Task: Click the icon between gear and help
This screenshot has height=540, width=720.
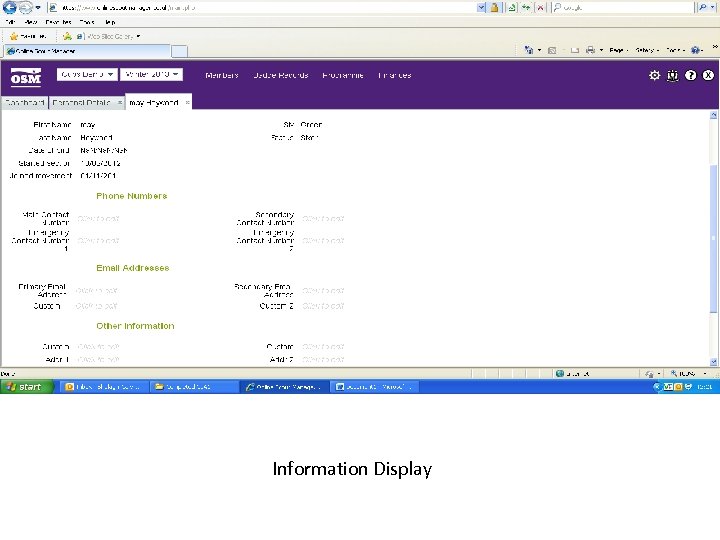Action: click(x=672, y=75)
